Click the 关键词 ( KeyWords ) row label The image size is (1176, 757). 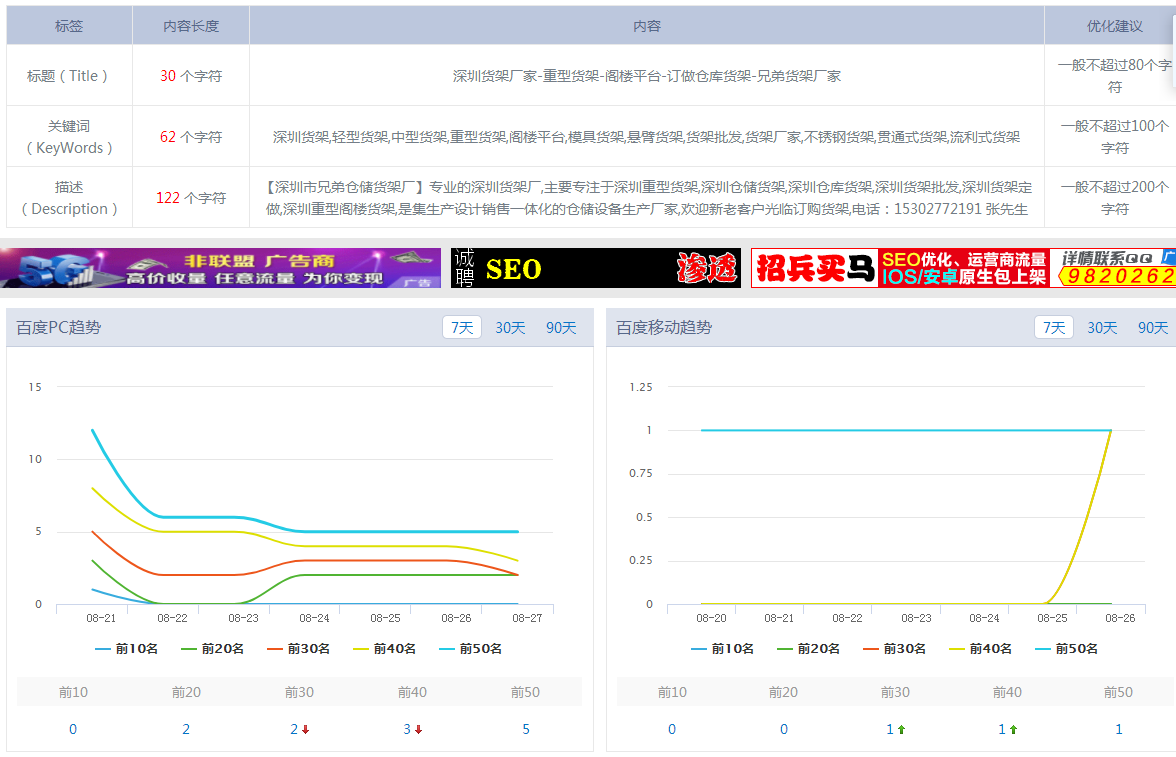click(69, 137)
